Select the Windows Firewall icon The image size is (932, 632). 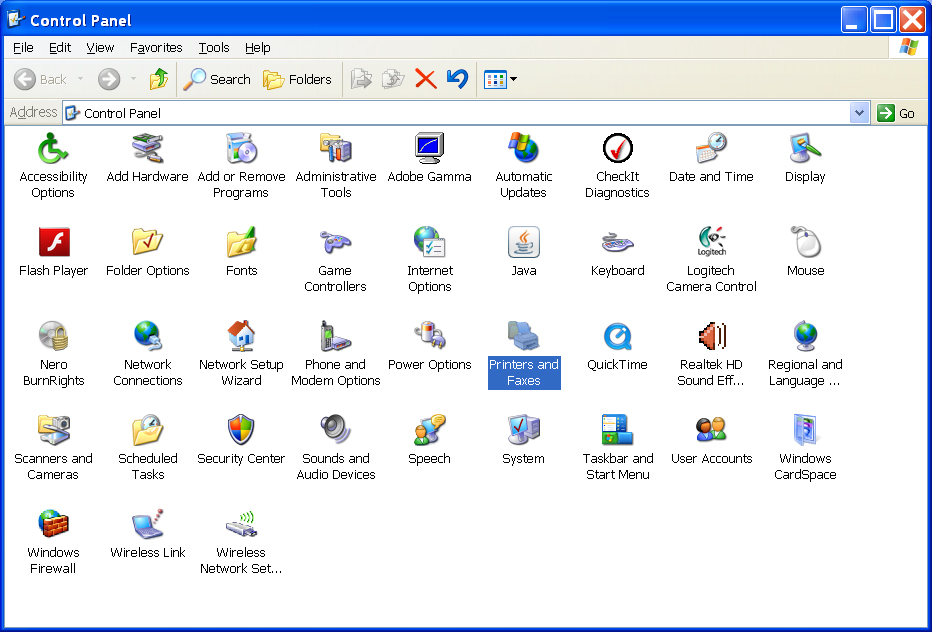coord(53,525)
